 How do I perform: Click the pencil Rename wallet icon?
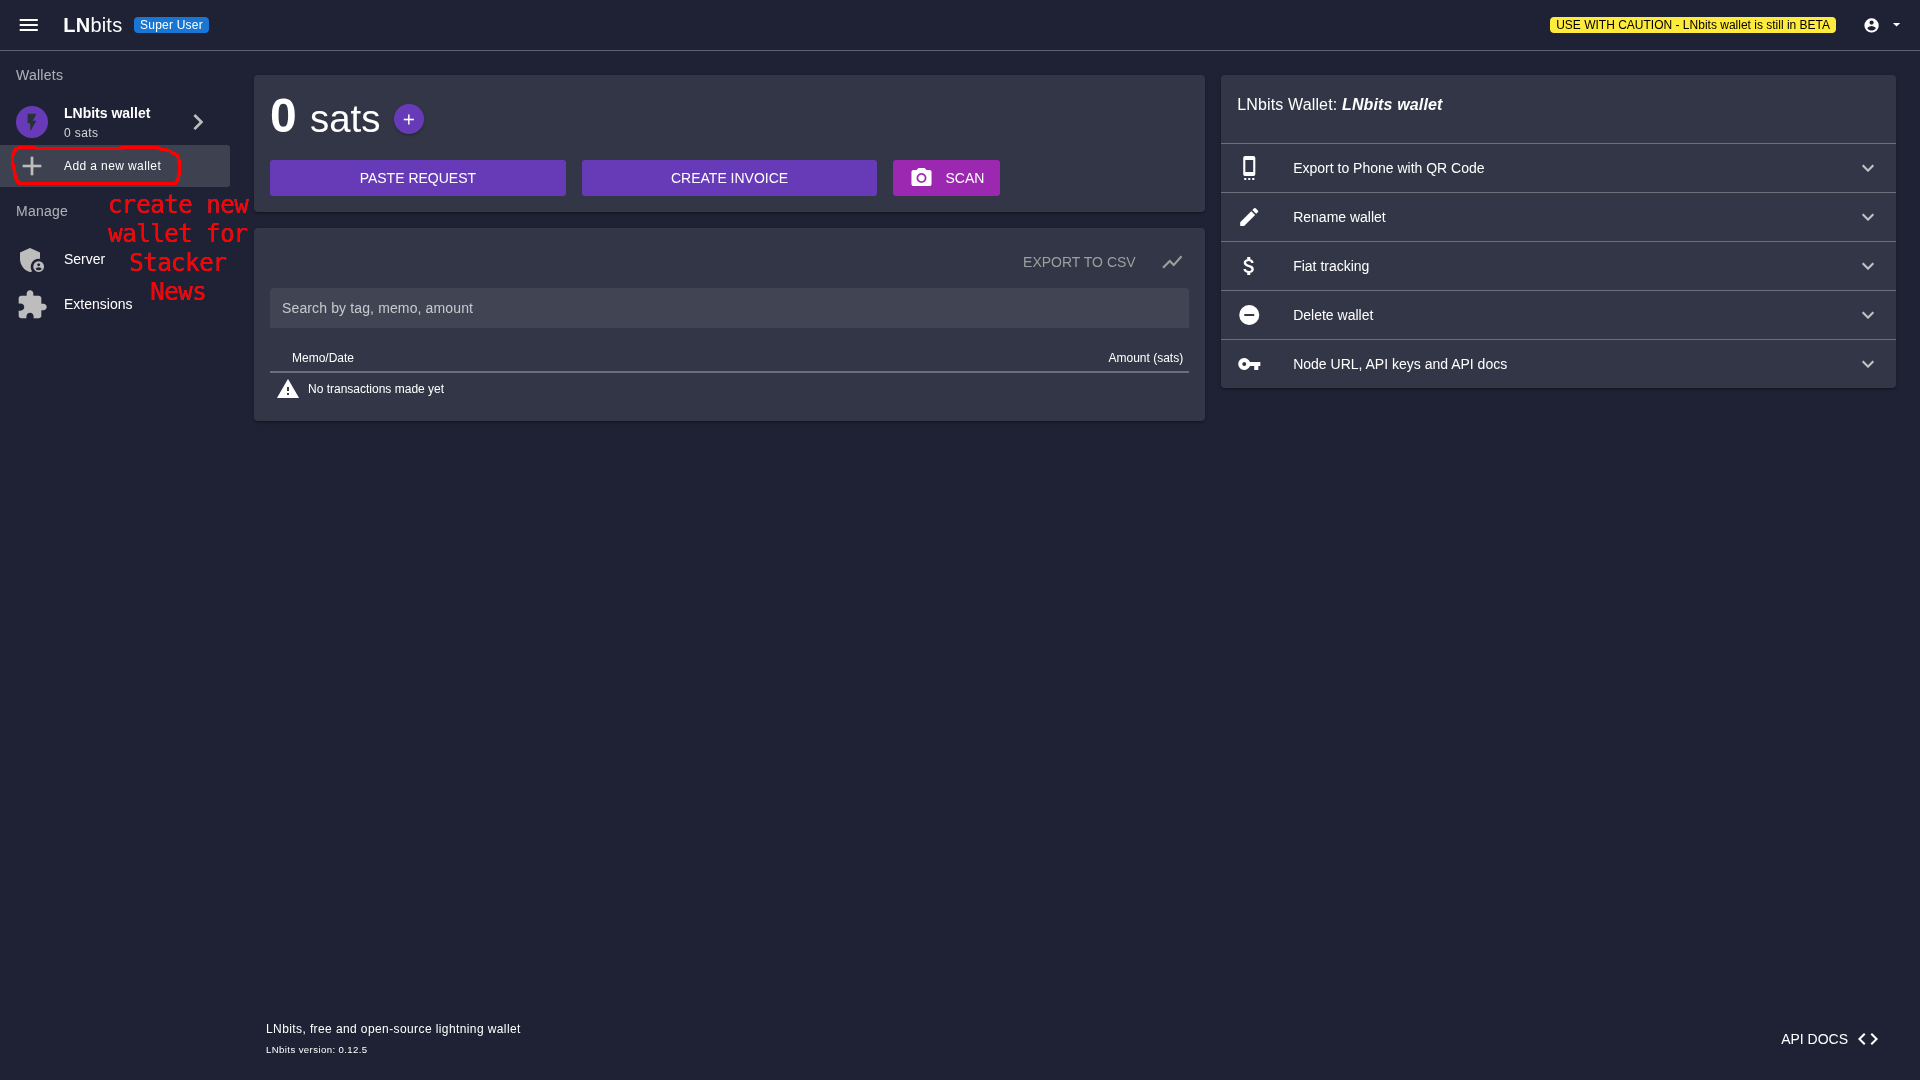[x=1249, y=217]
